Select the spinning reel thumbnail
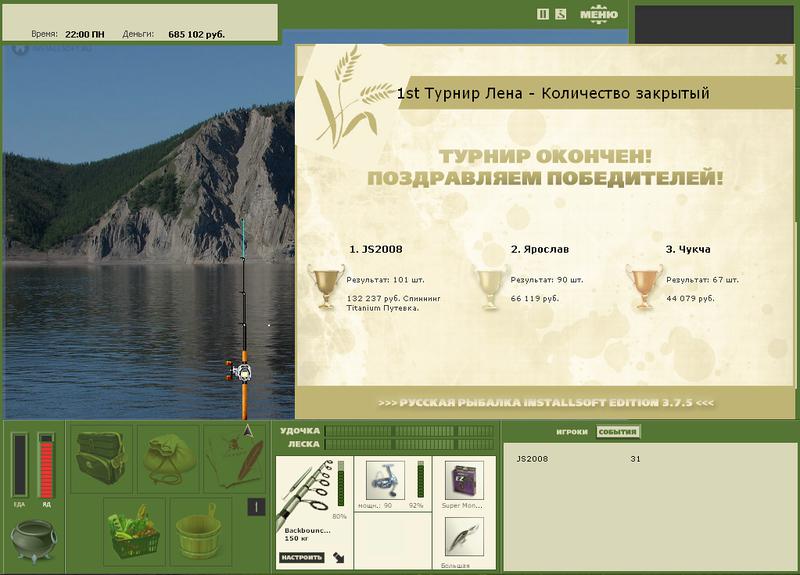 pyautogui.click(x=385, y=480)
